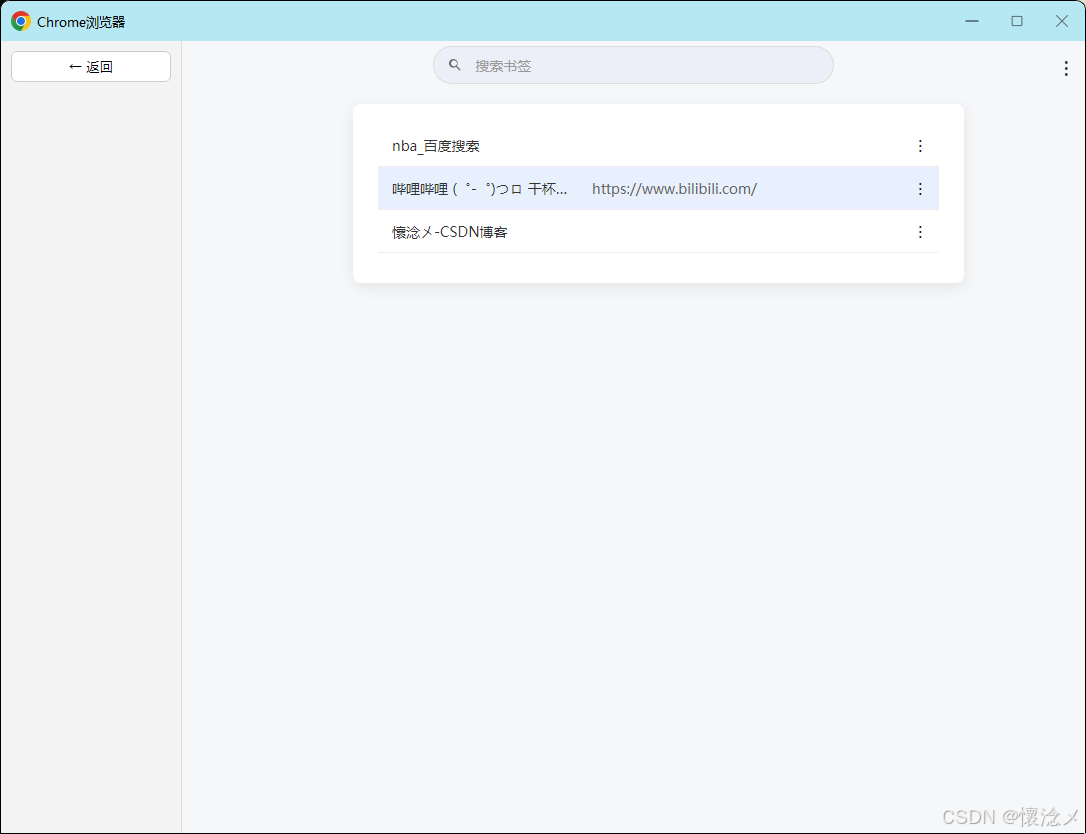Open more actions for nba_百度搜索 bookmark

(x=920, y=145)
